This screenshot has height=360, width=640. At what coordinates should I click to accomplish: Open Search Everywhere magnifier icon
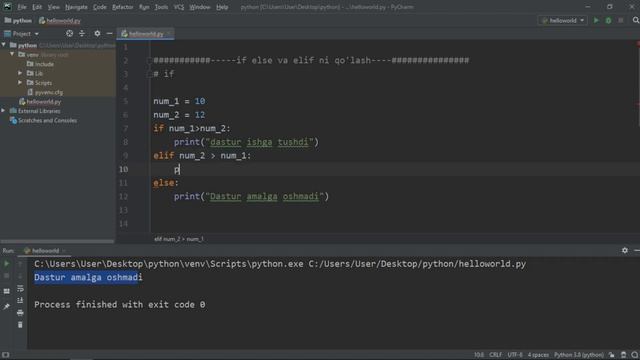[x=636, y=20]
